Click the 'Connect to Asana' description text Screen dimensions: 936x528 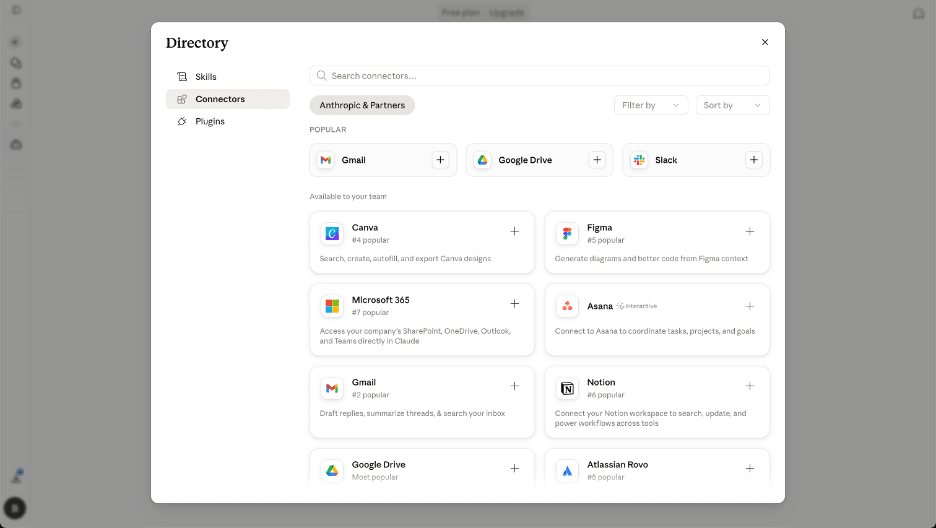tap(654, 331)
